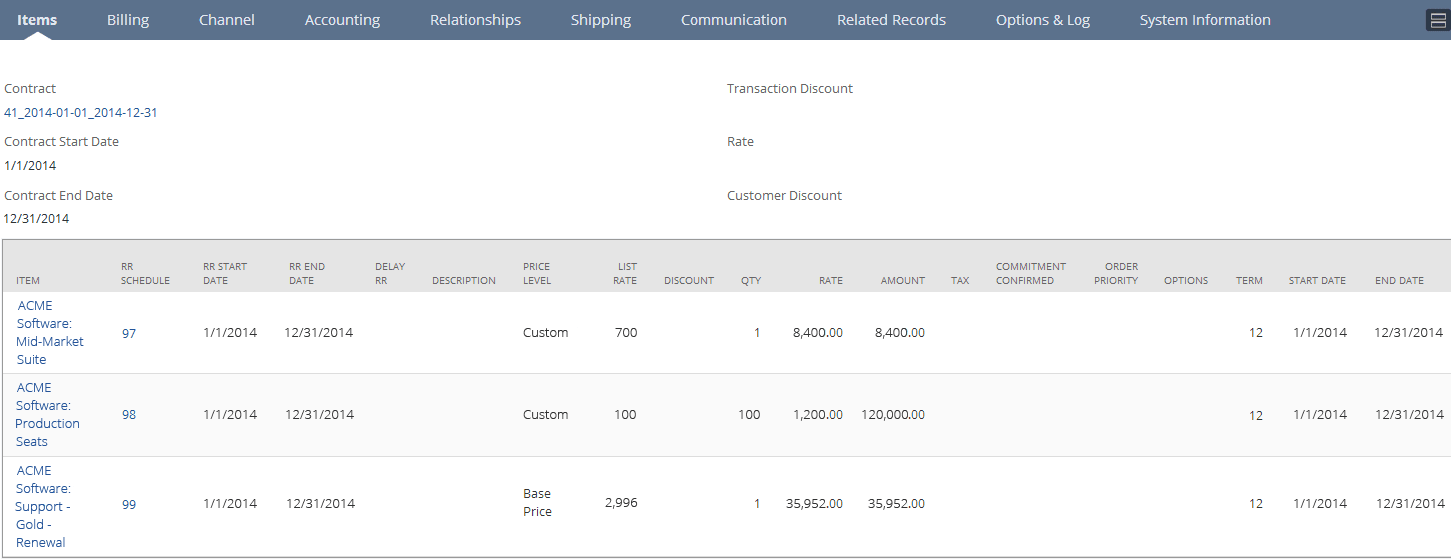This screenshot has width=1451, height=559.
Task: Click the Contract End Date value 12/31/2014
Action: (36, 219)
